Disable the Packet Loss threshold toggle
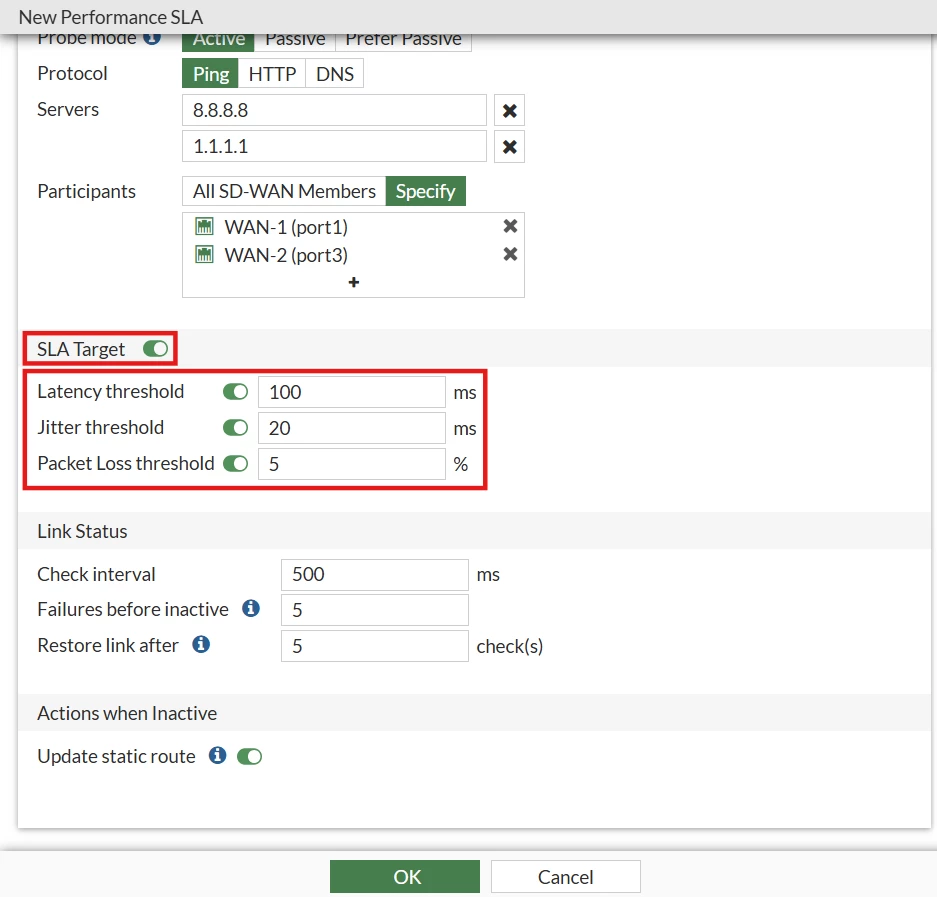Screen dimensions: 937x897 point(235,463)
